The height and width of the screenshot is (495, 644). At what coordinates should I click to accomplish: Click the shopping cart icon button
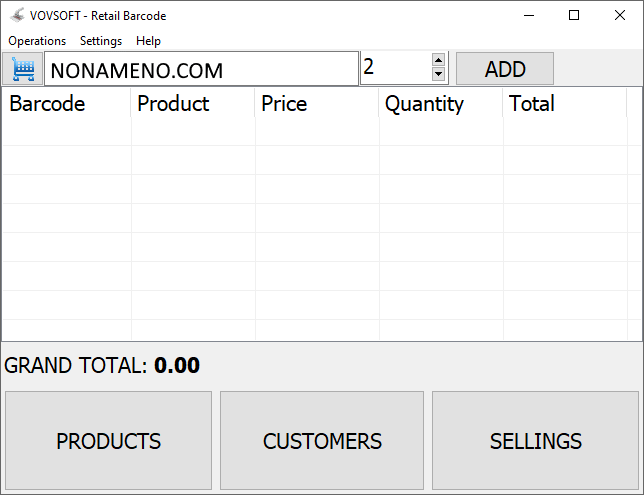pyautogui.click(x=22, y=70)
